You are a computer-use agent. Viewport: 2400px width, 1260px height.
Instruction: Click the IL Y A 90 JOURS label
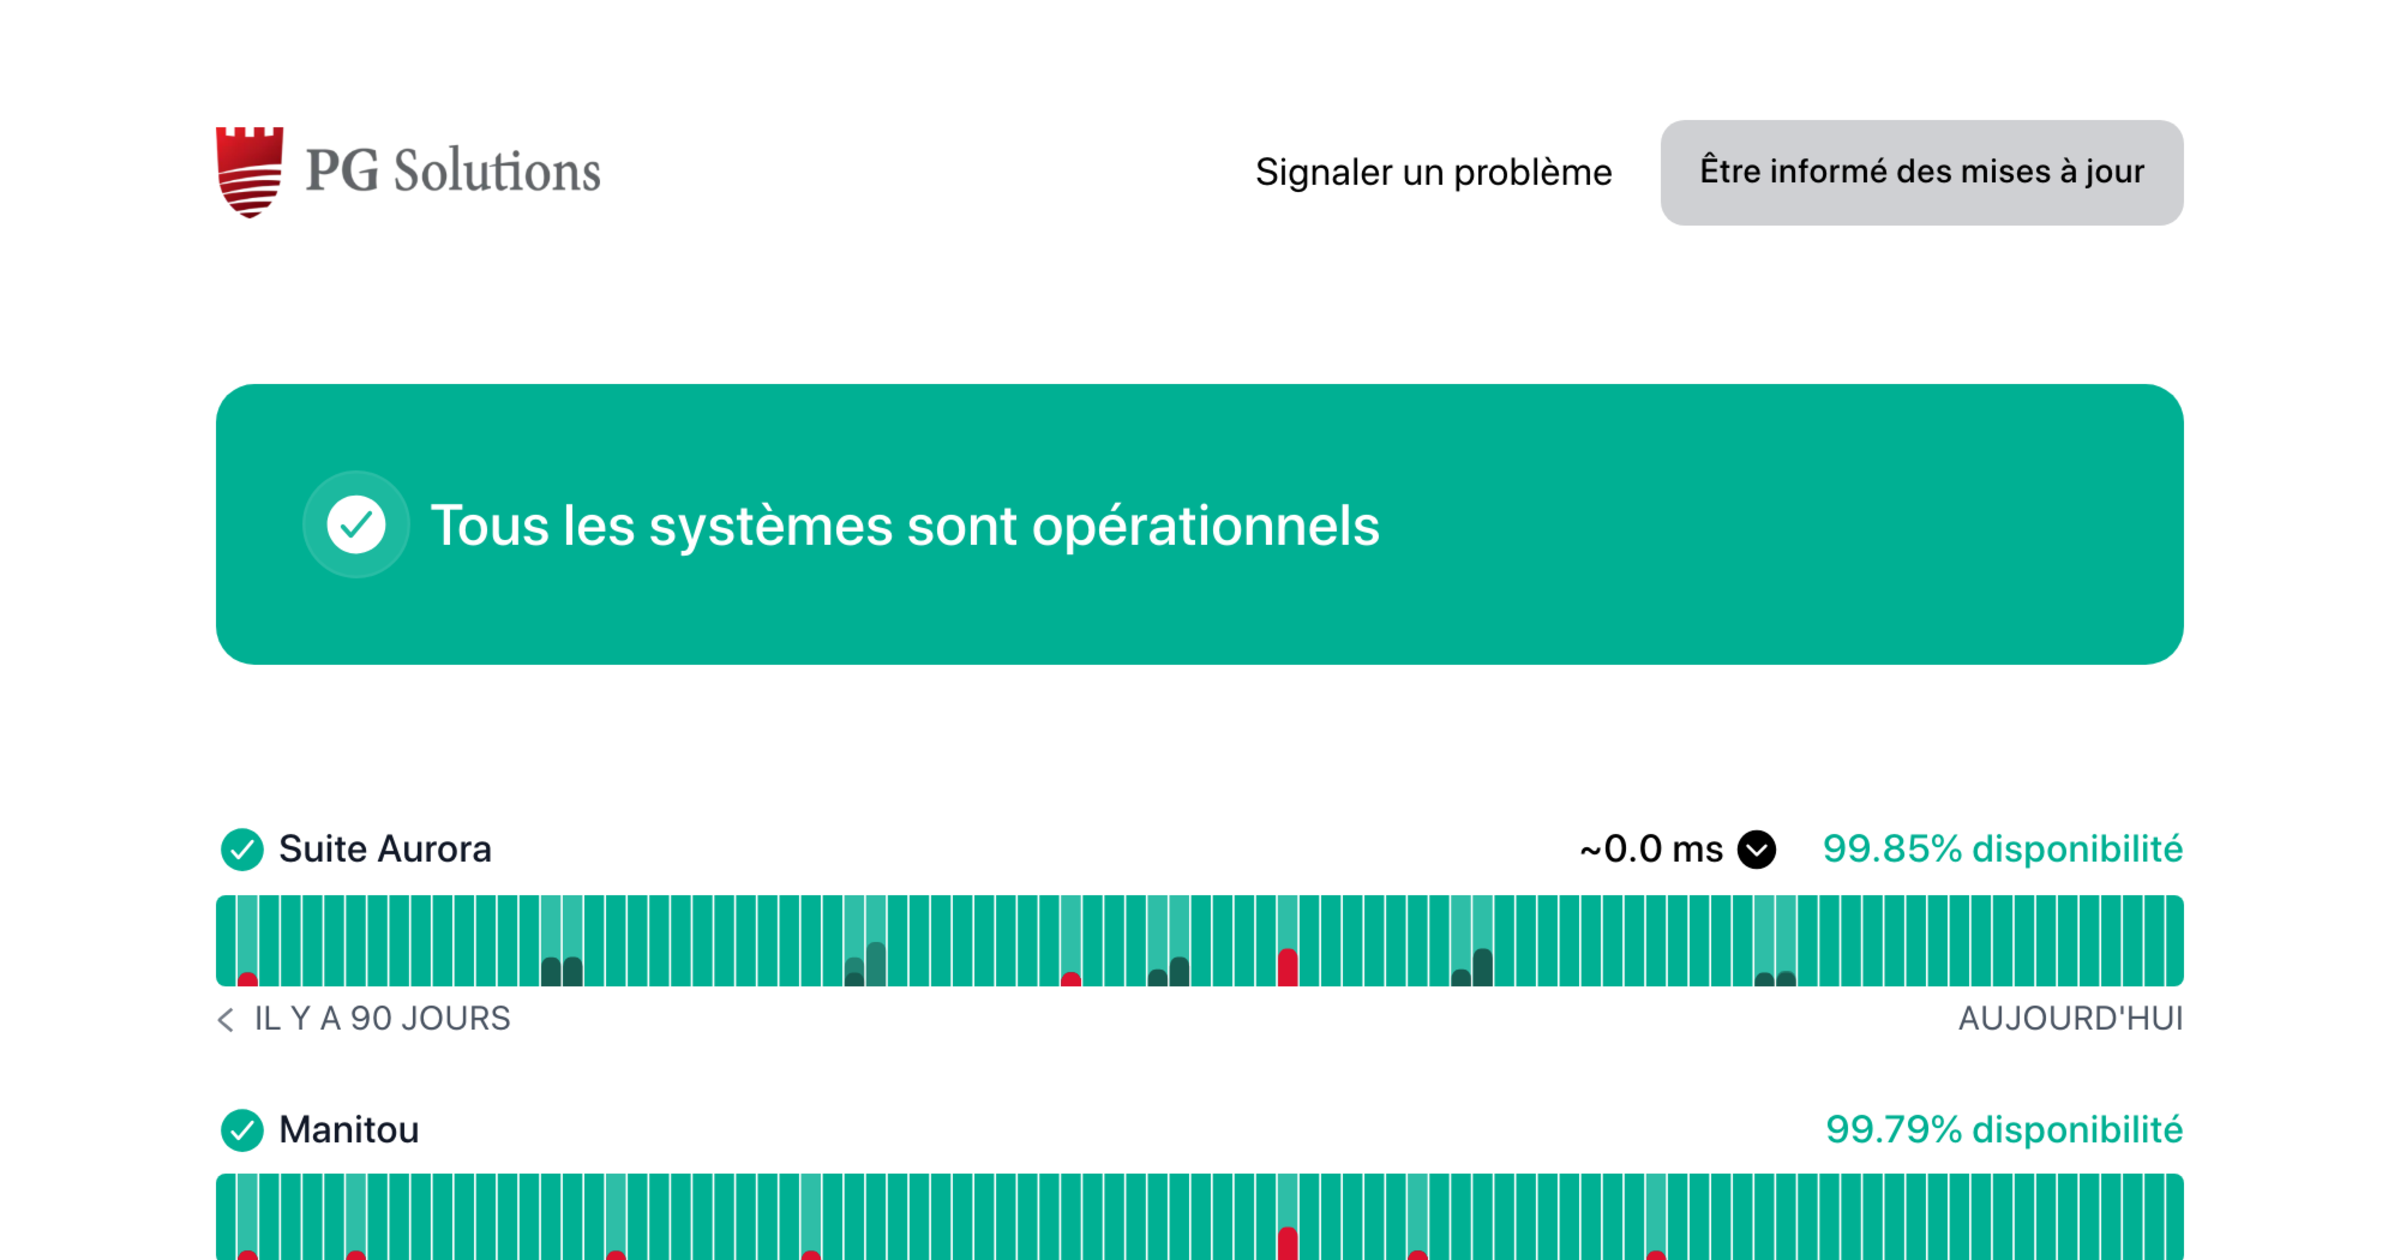382,1019
